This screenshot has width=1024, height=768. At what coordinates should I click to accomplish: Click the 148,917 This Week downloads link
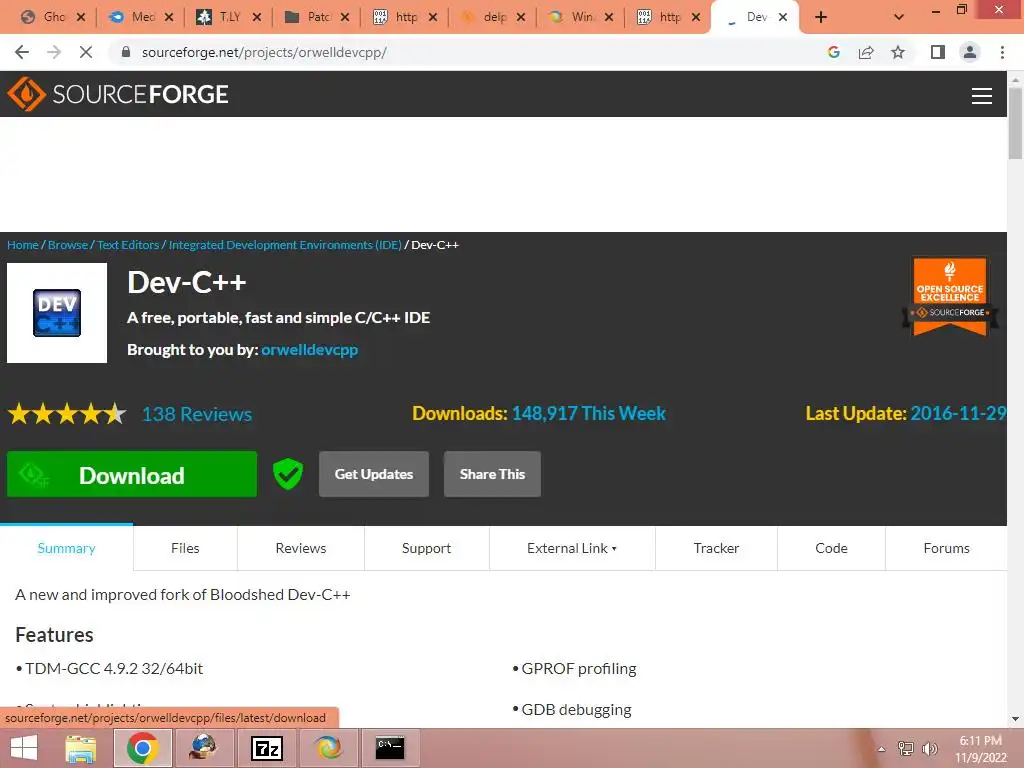pyautogui.click(x=588, y=413)
